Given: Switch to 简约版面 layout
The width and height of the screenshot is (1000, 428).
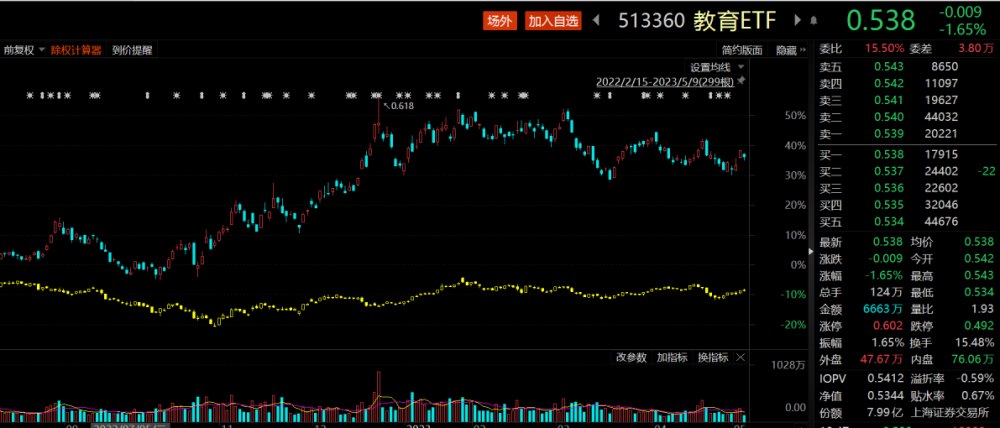Looking at the screenshot, I should point(742,50).
